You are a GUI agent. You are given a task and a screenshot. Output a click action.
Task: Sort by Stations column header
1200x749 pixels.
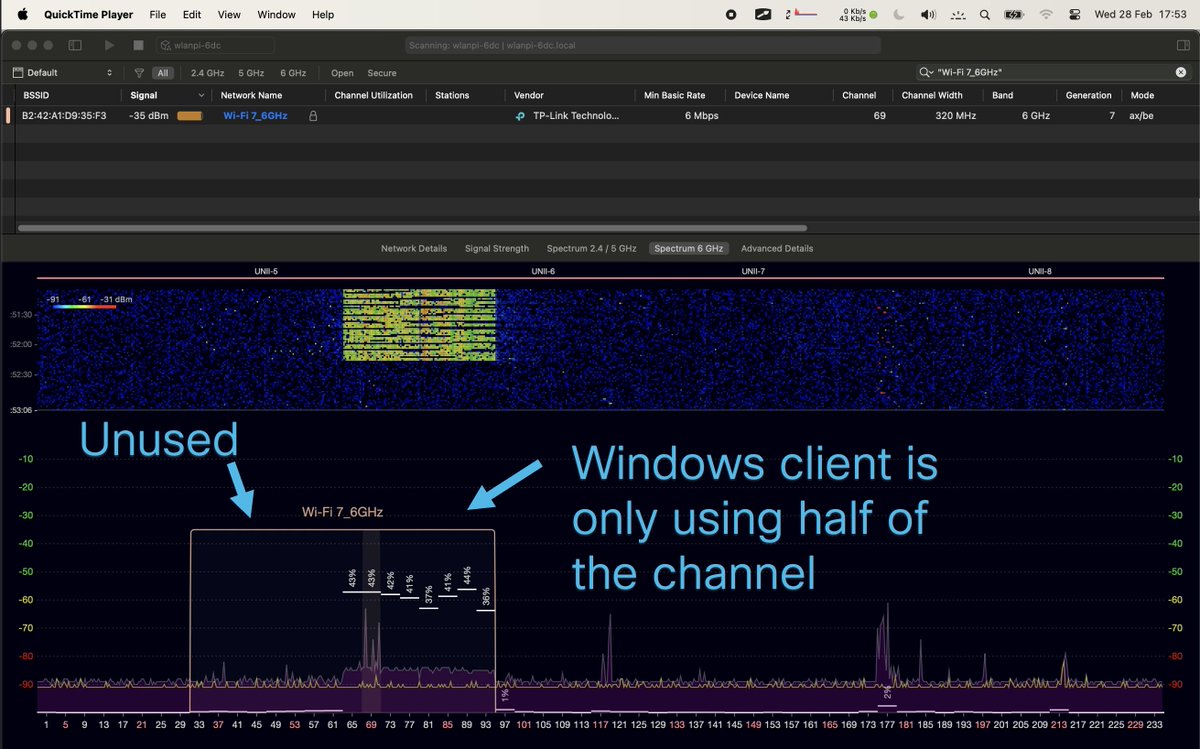pos(453,95)
